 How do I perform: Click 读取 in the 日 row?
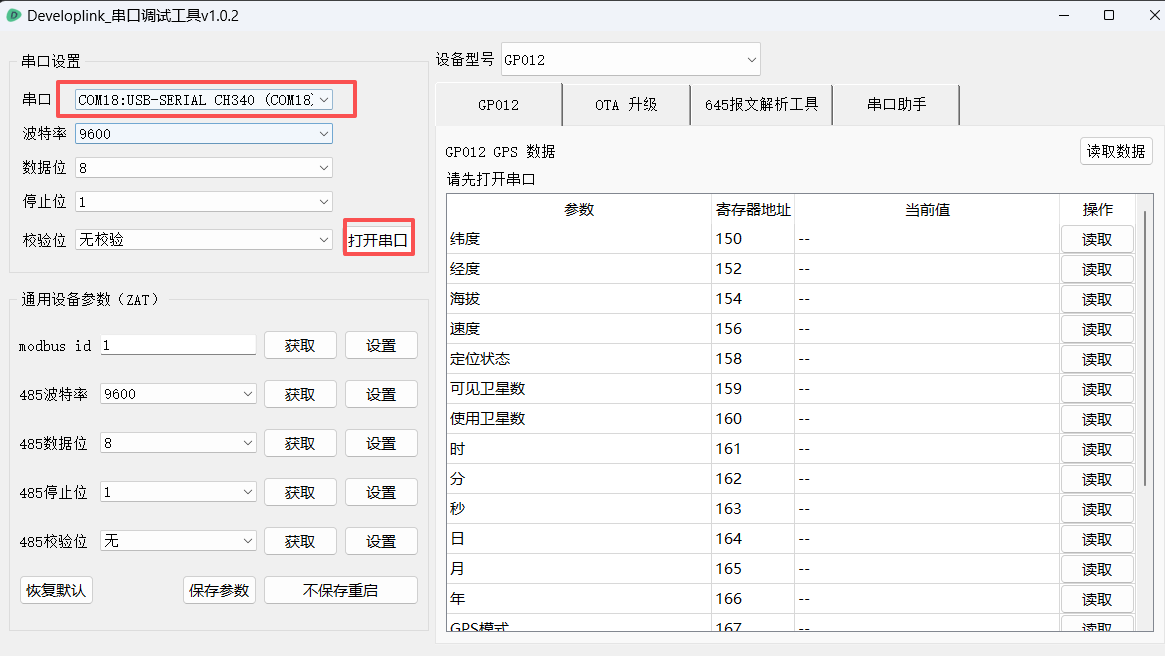coord(1097,539)
